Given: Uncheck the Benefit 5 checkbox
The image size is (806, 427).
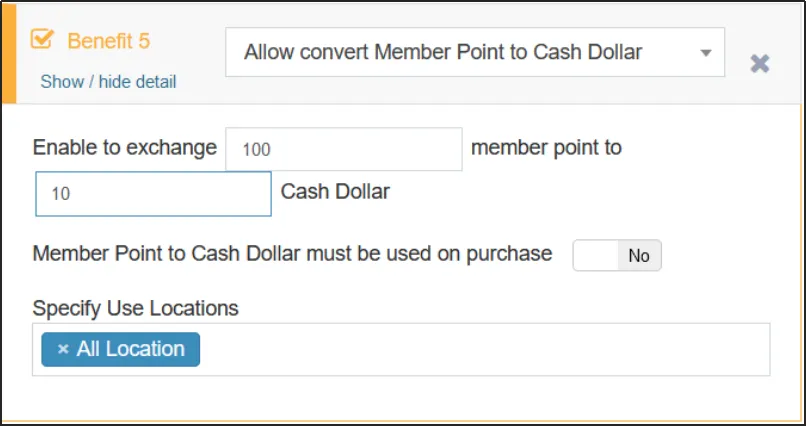Looking at the screenshot, I should [x=42, y=40].
